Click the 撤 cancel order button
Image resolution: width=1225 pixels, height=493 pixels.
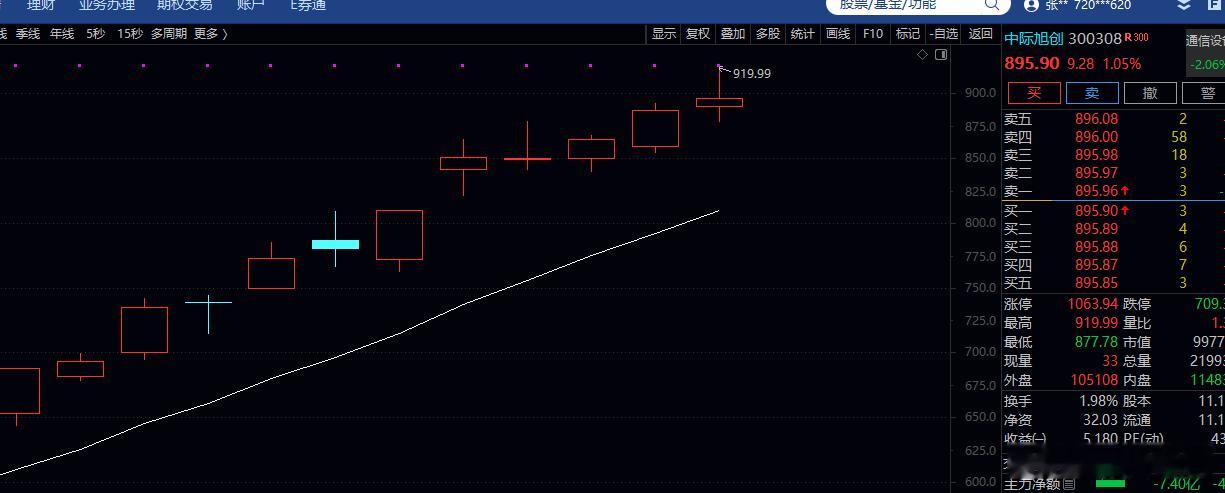1150,93
